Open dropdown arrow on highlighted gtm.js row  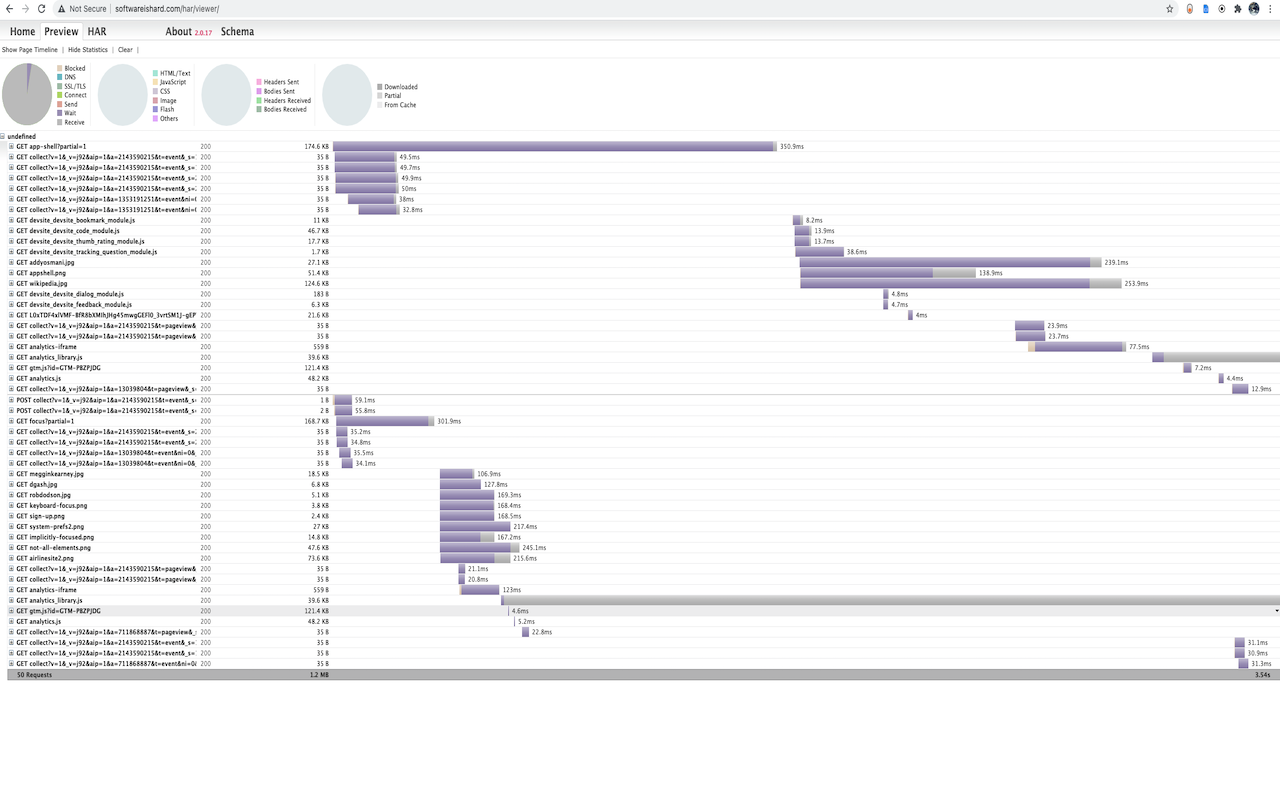click(1276, 610)
